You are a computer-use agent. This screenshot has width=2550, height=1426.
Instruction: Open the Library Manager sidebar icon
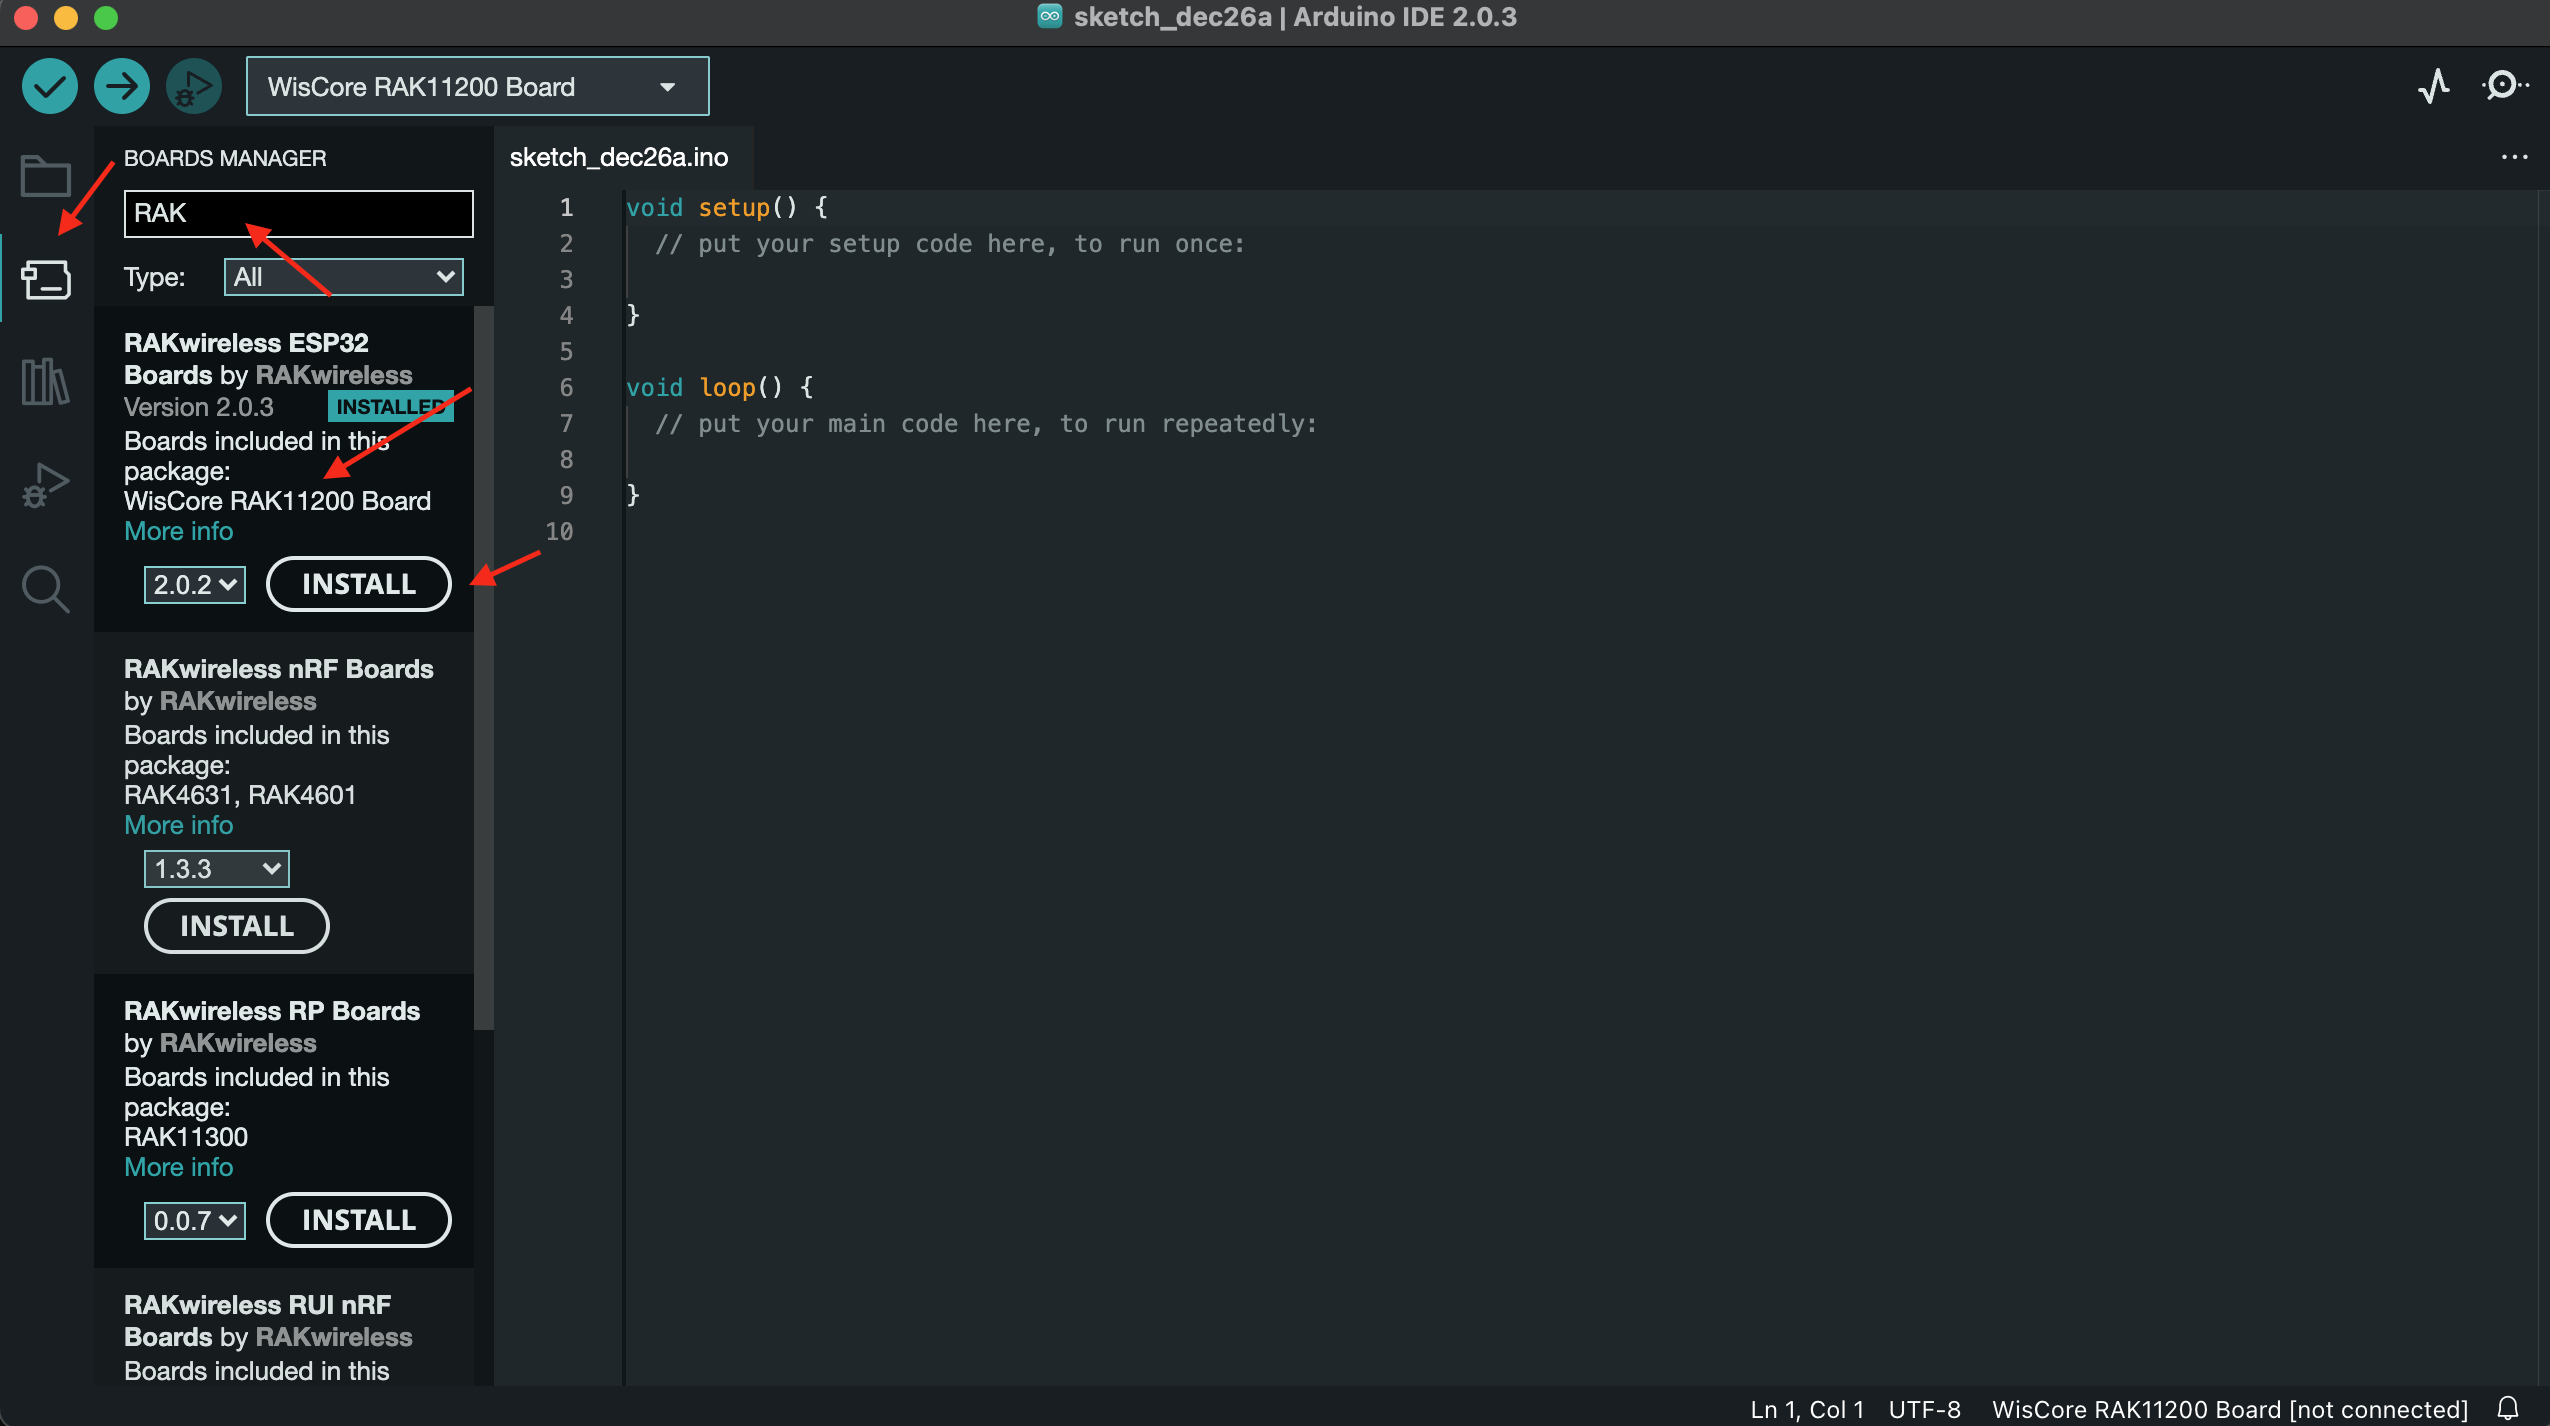click(x=46, y=382)
